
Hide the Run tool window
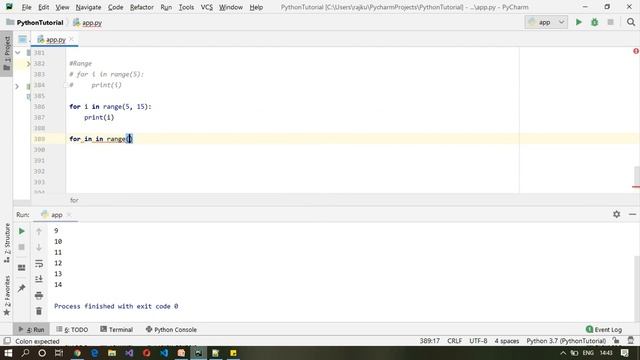632,214
